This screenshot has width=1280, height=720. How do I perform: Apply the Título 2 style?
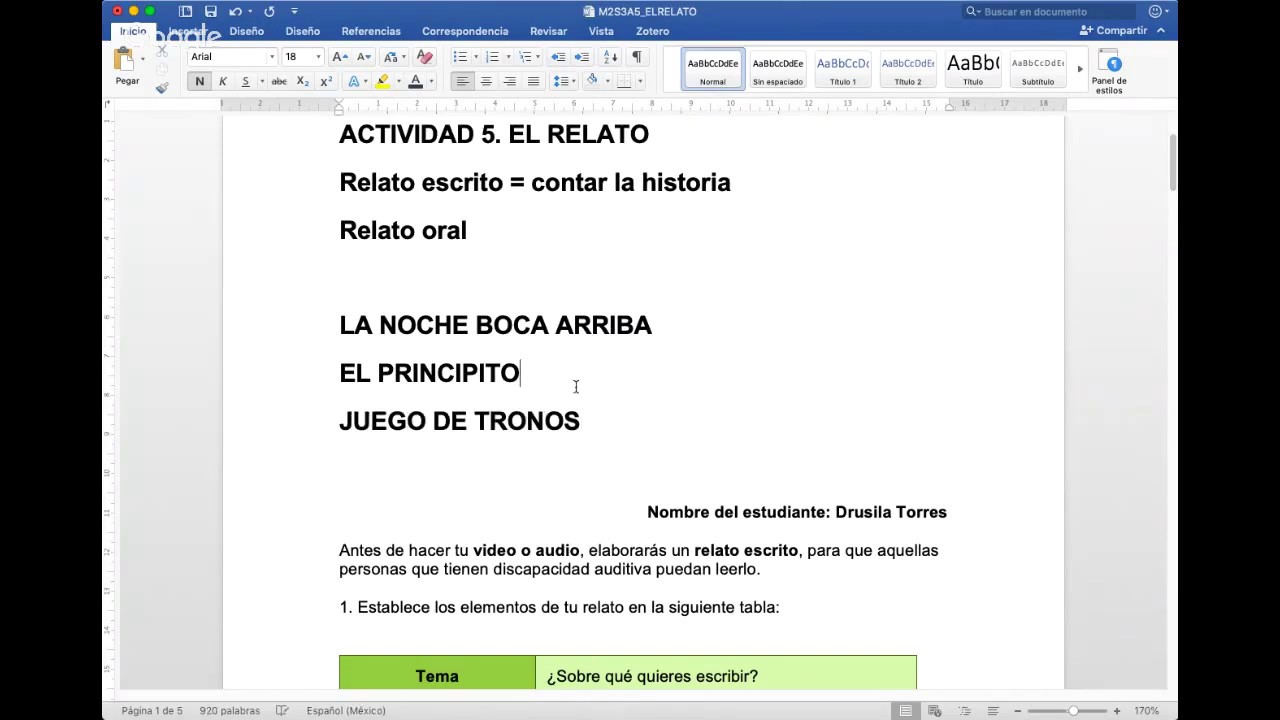tap(908, 69)
